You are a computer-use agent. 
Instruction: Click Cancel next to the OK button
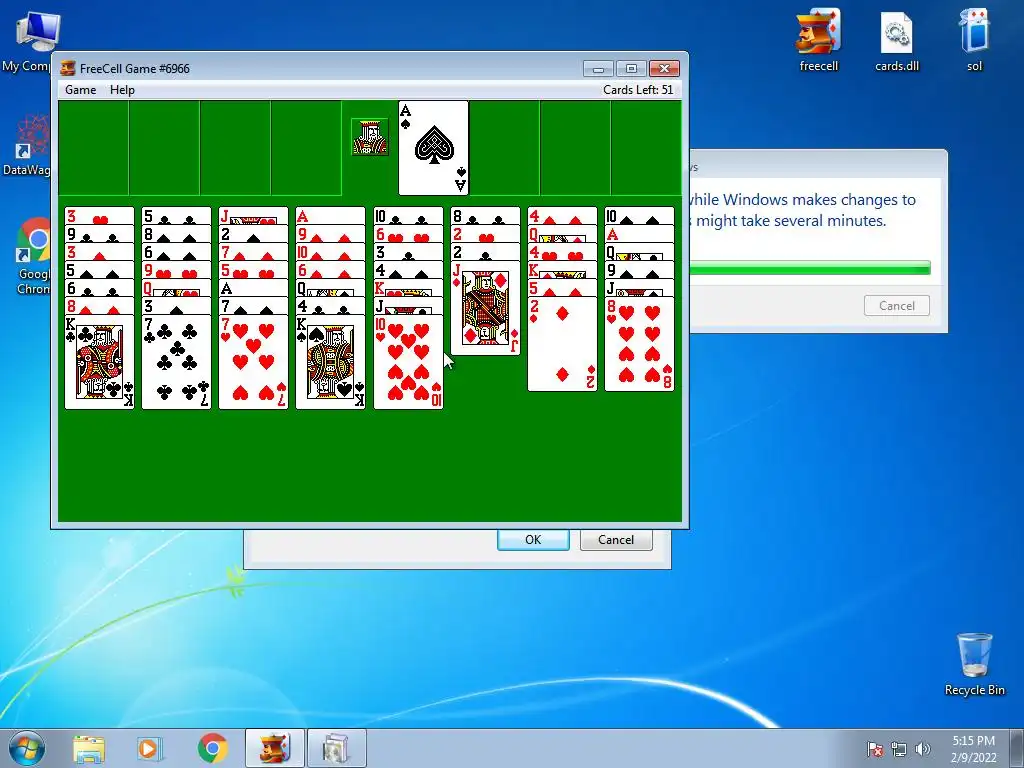coord(616,539)
